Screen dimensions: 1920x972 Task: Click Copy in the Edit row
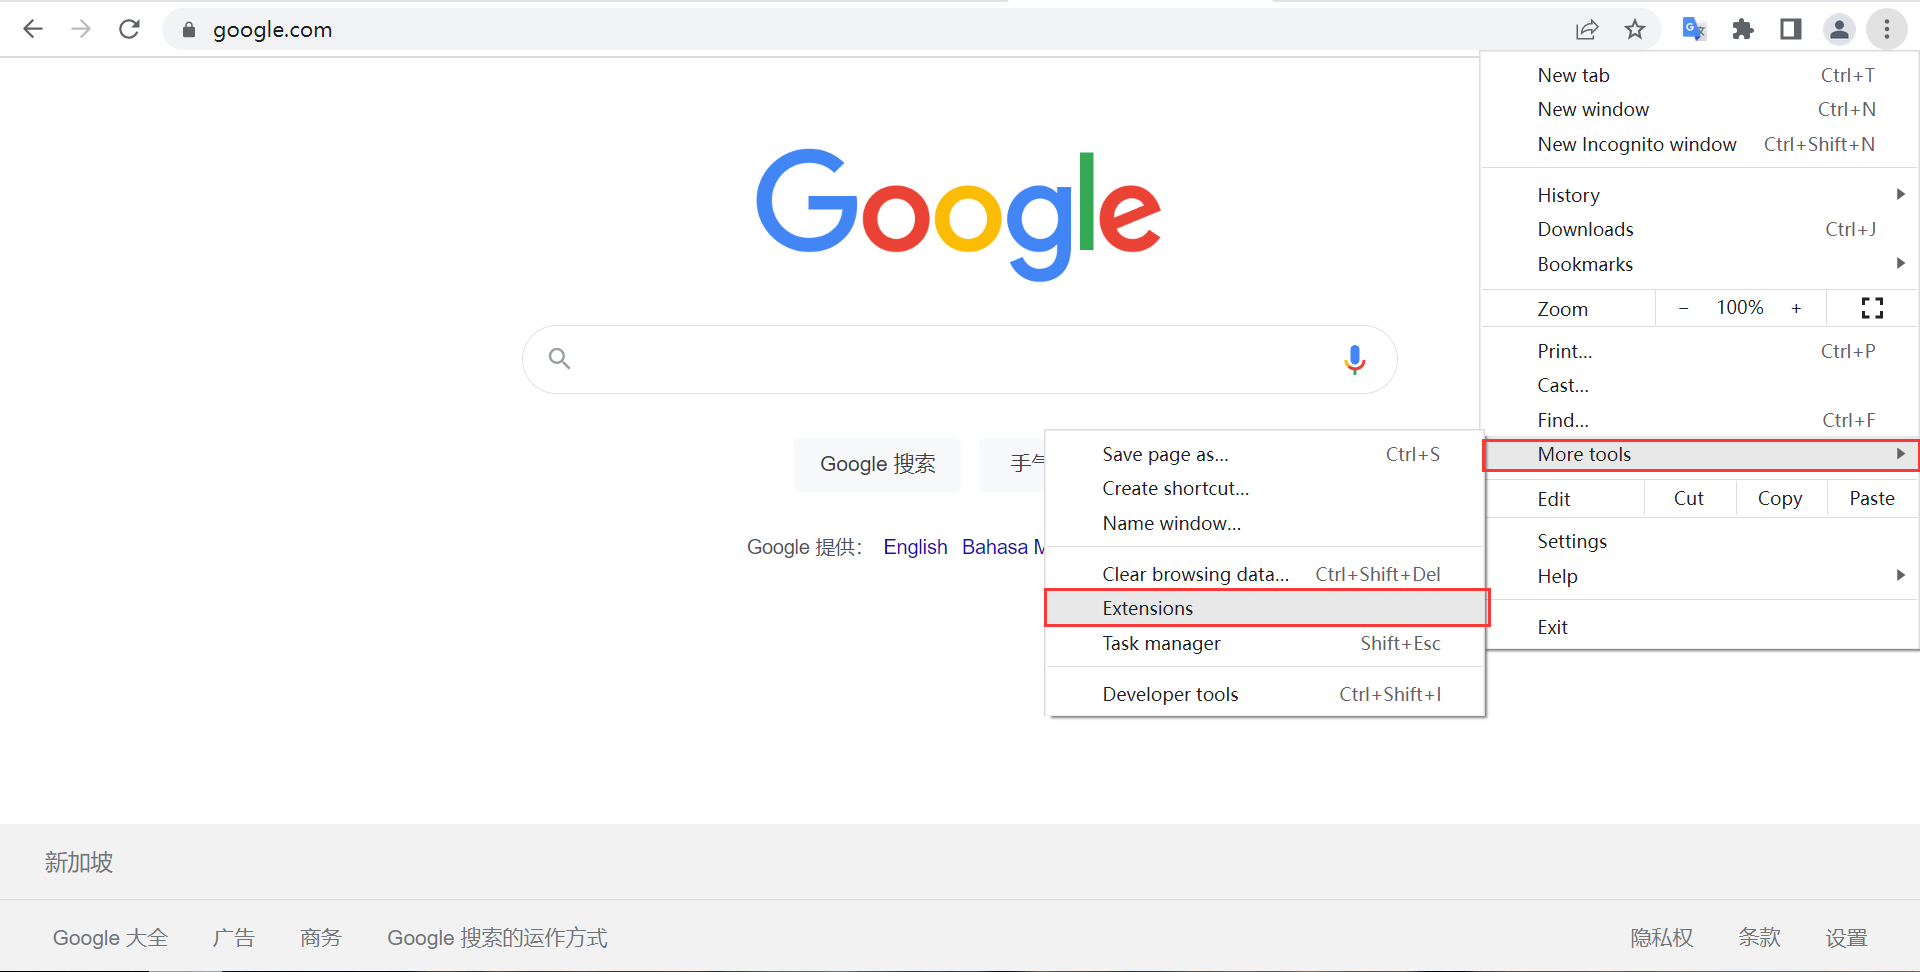point(1780,498)
